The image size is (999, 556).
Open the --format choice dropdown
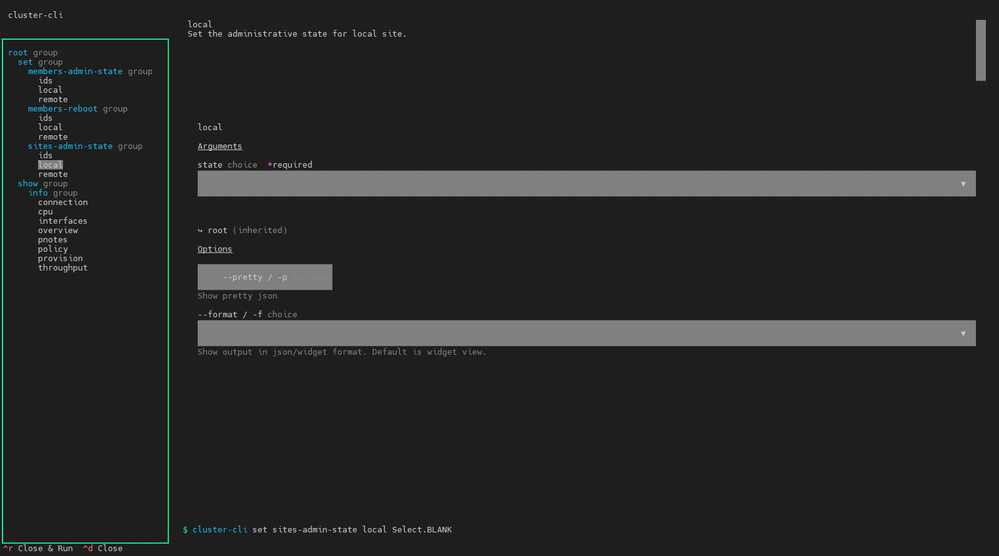586,333
